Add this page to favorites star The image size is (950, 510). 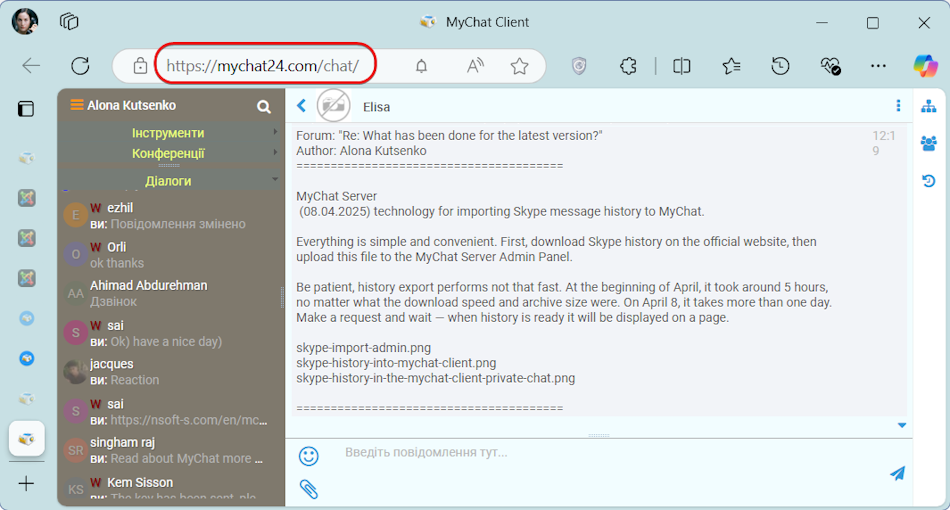[x=519, y=65]
